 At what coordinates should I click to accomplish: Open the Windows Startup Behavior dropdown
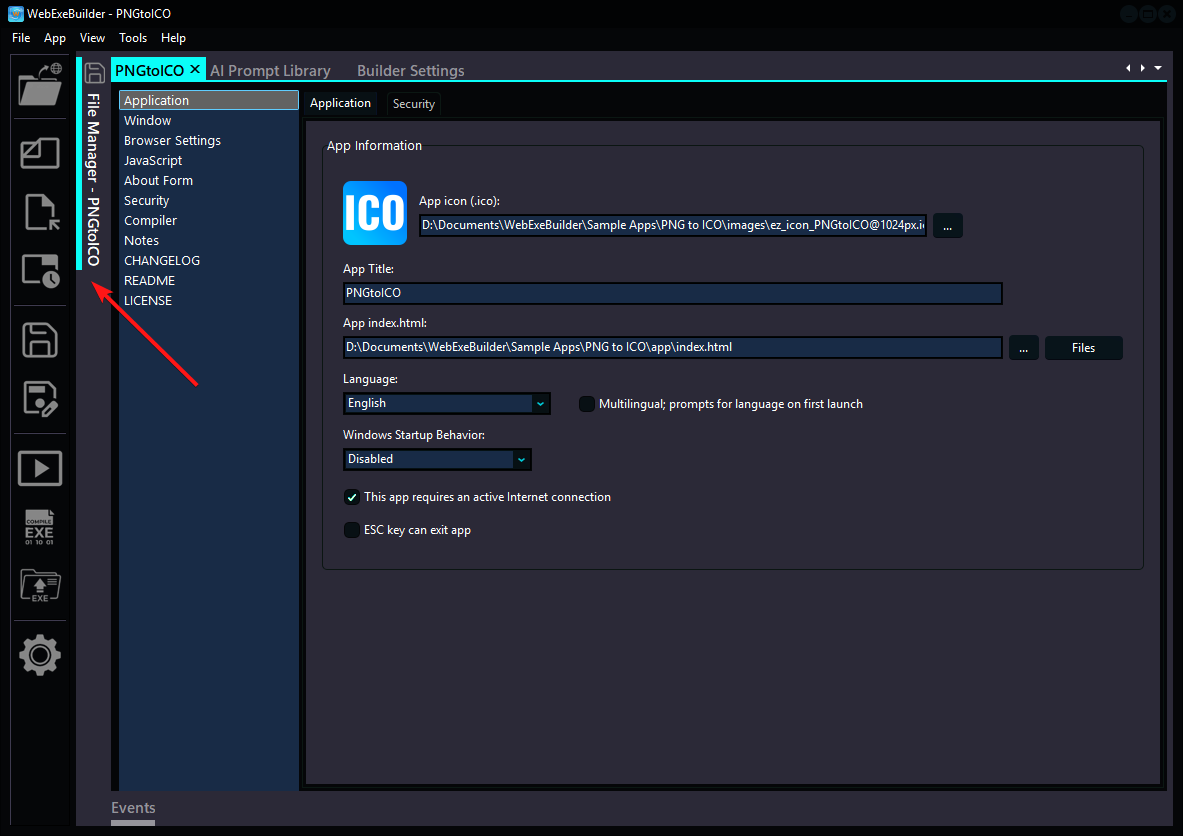coord(521,459)
